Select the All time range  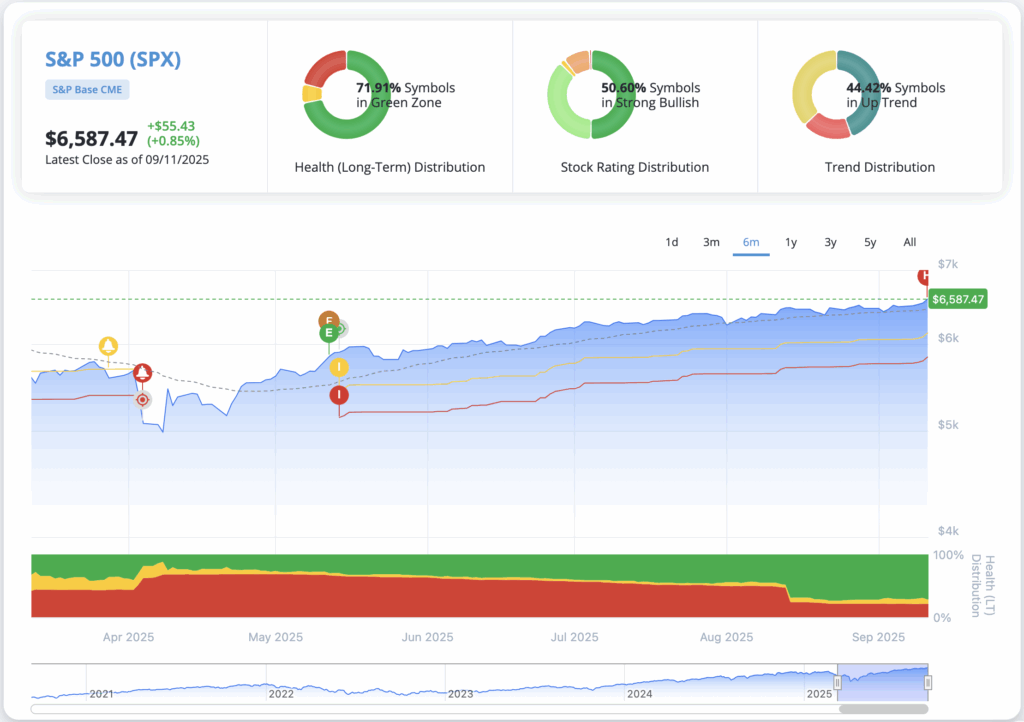[x=910, y=242]
